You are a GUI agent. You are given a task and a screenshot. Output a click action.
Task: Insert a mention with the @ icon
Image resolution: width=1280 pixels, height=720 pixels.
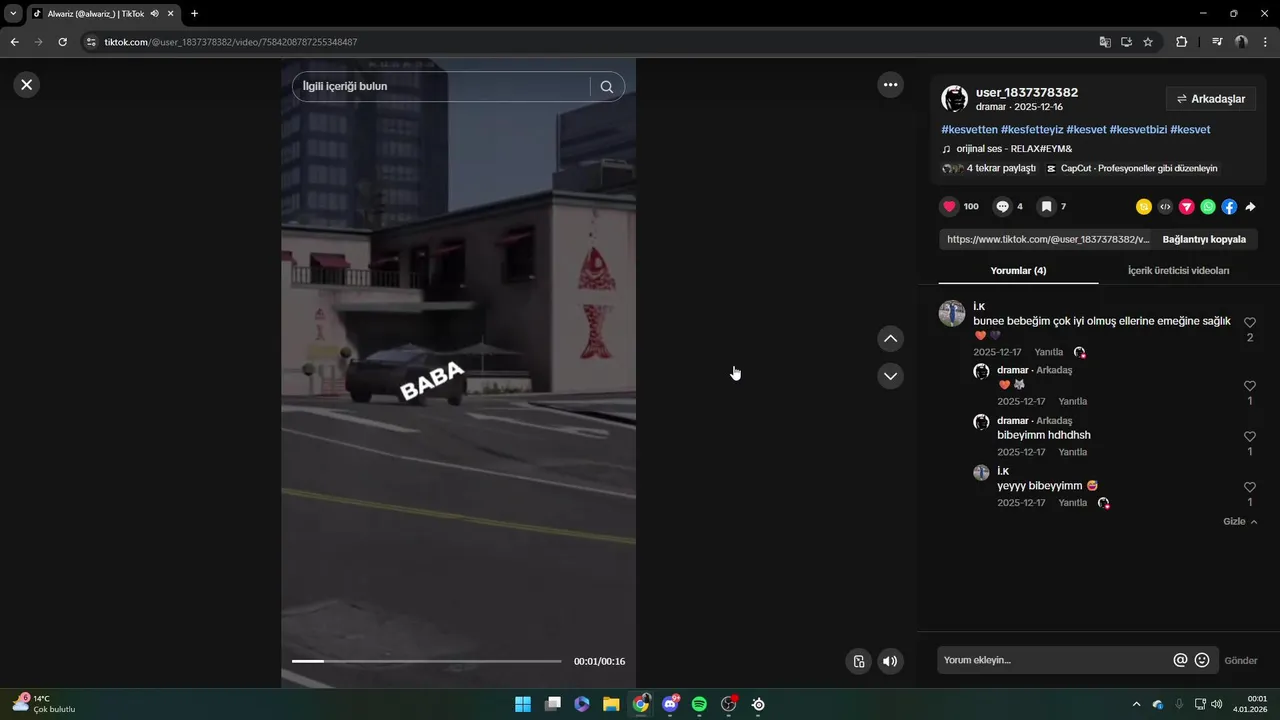[x=1180, y=660]
